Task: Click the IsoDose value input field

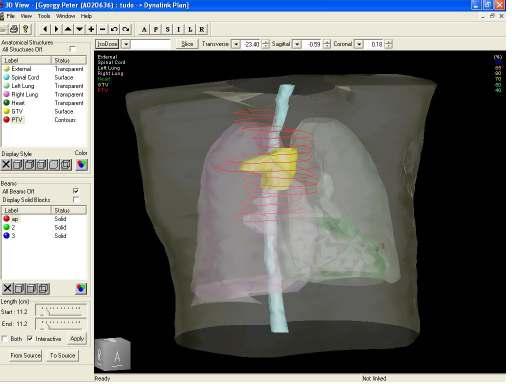Action: pos(150,44)
